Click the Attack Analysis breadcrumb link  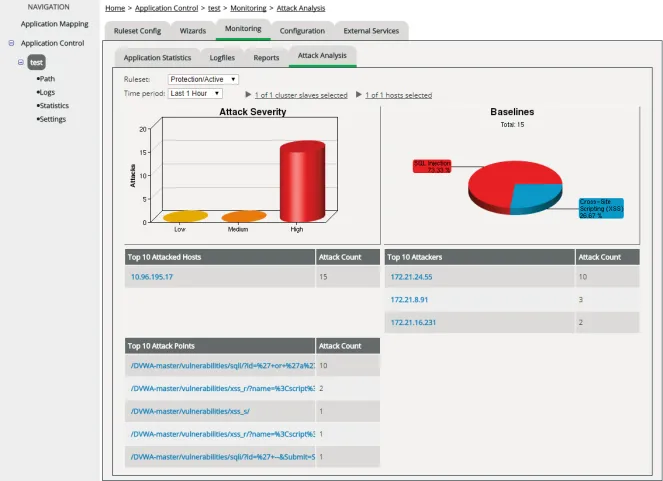click(x=301, y=8)
